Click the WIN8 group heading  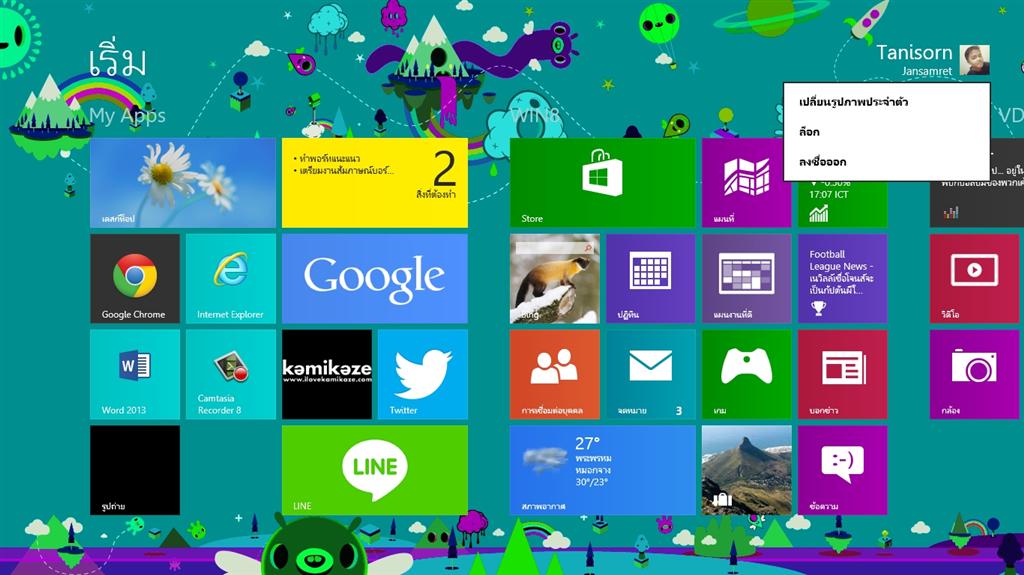click(x=536, y=116)
